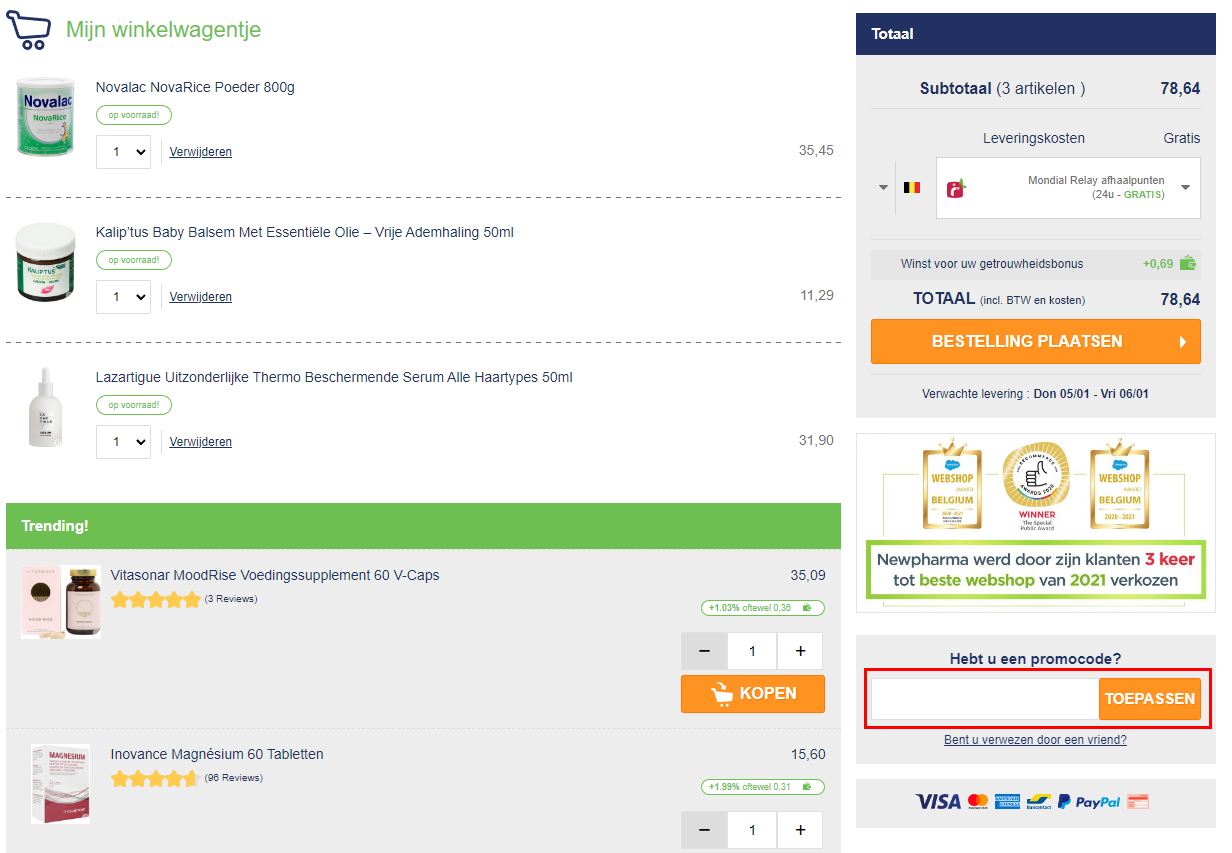
Task: Click the shopping cart icon beside Mijn winkelwagentje
Action: pyautogui.click(x=28, y=29)
